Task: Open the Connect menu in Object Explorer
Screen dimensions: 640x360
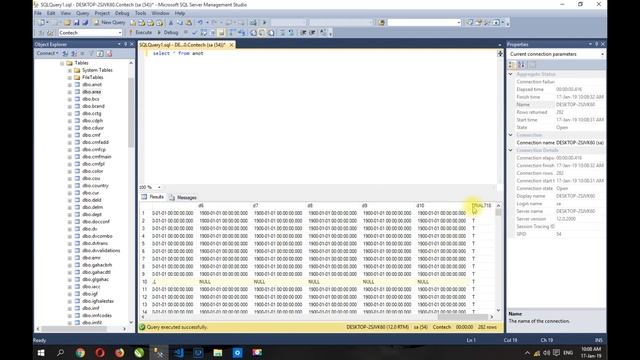Action: (47, 53)
